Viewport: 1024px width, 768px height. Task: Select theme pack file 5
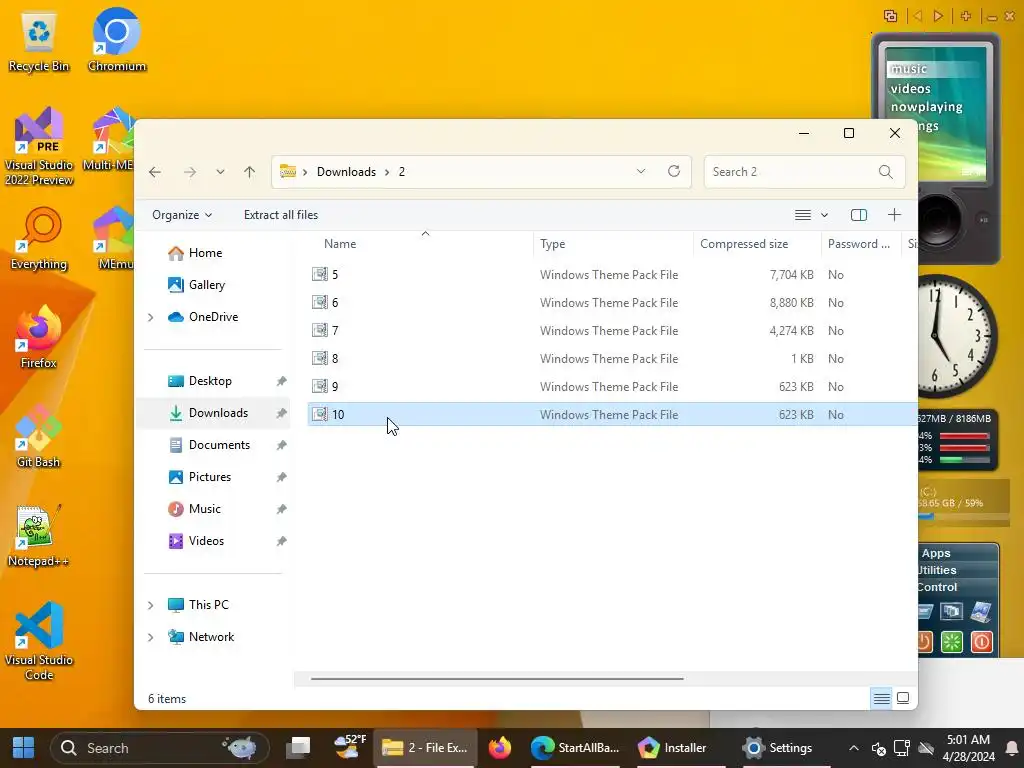point(613,275)
